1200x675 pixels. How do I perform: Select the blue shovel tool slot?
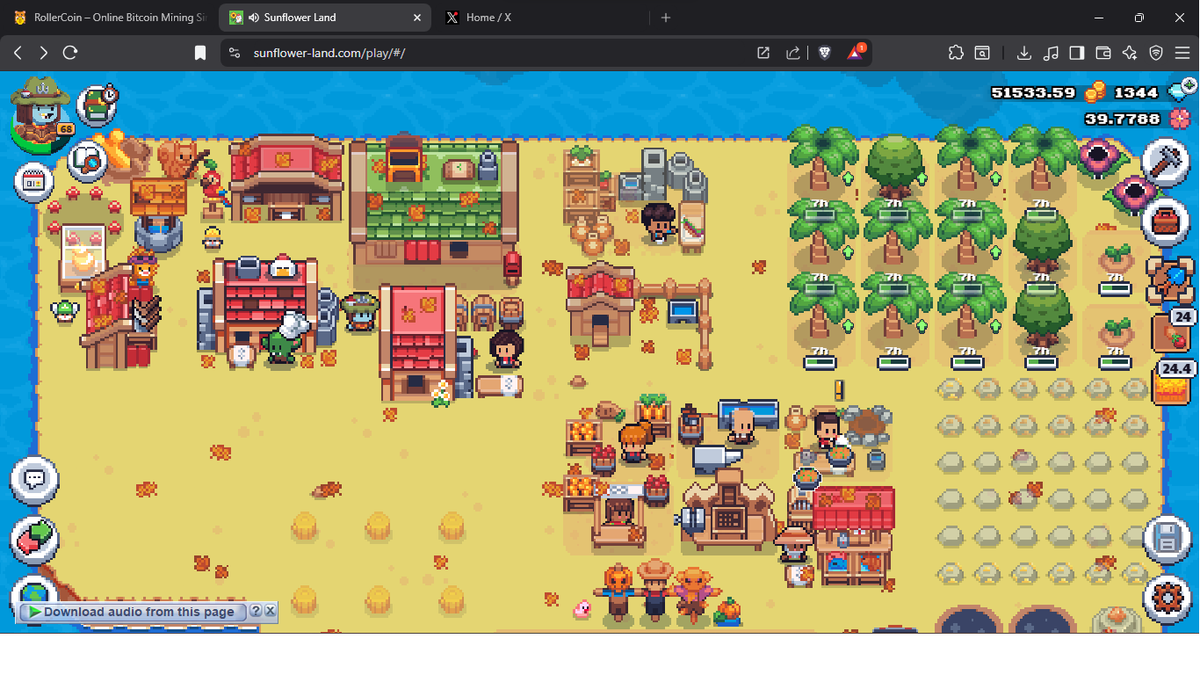[x=1169, y=280]
